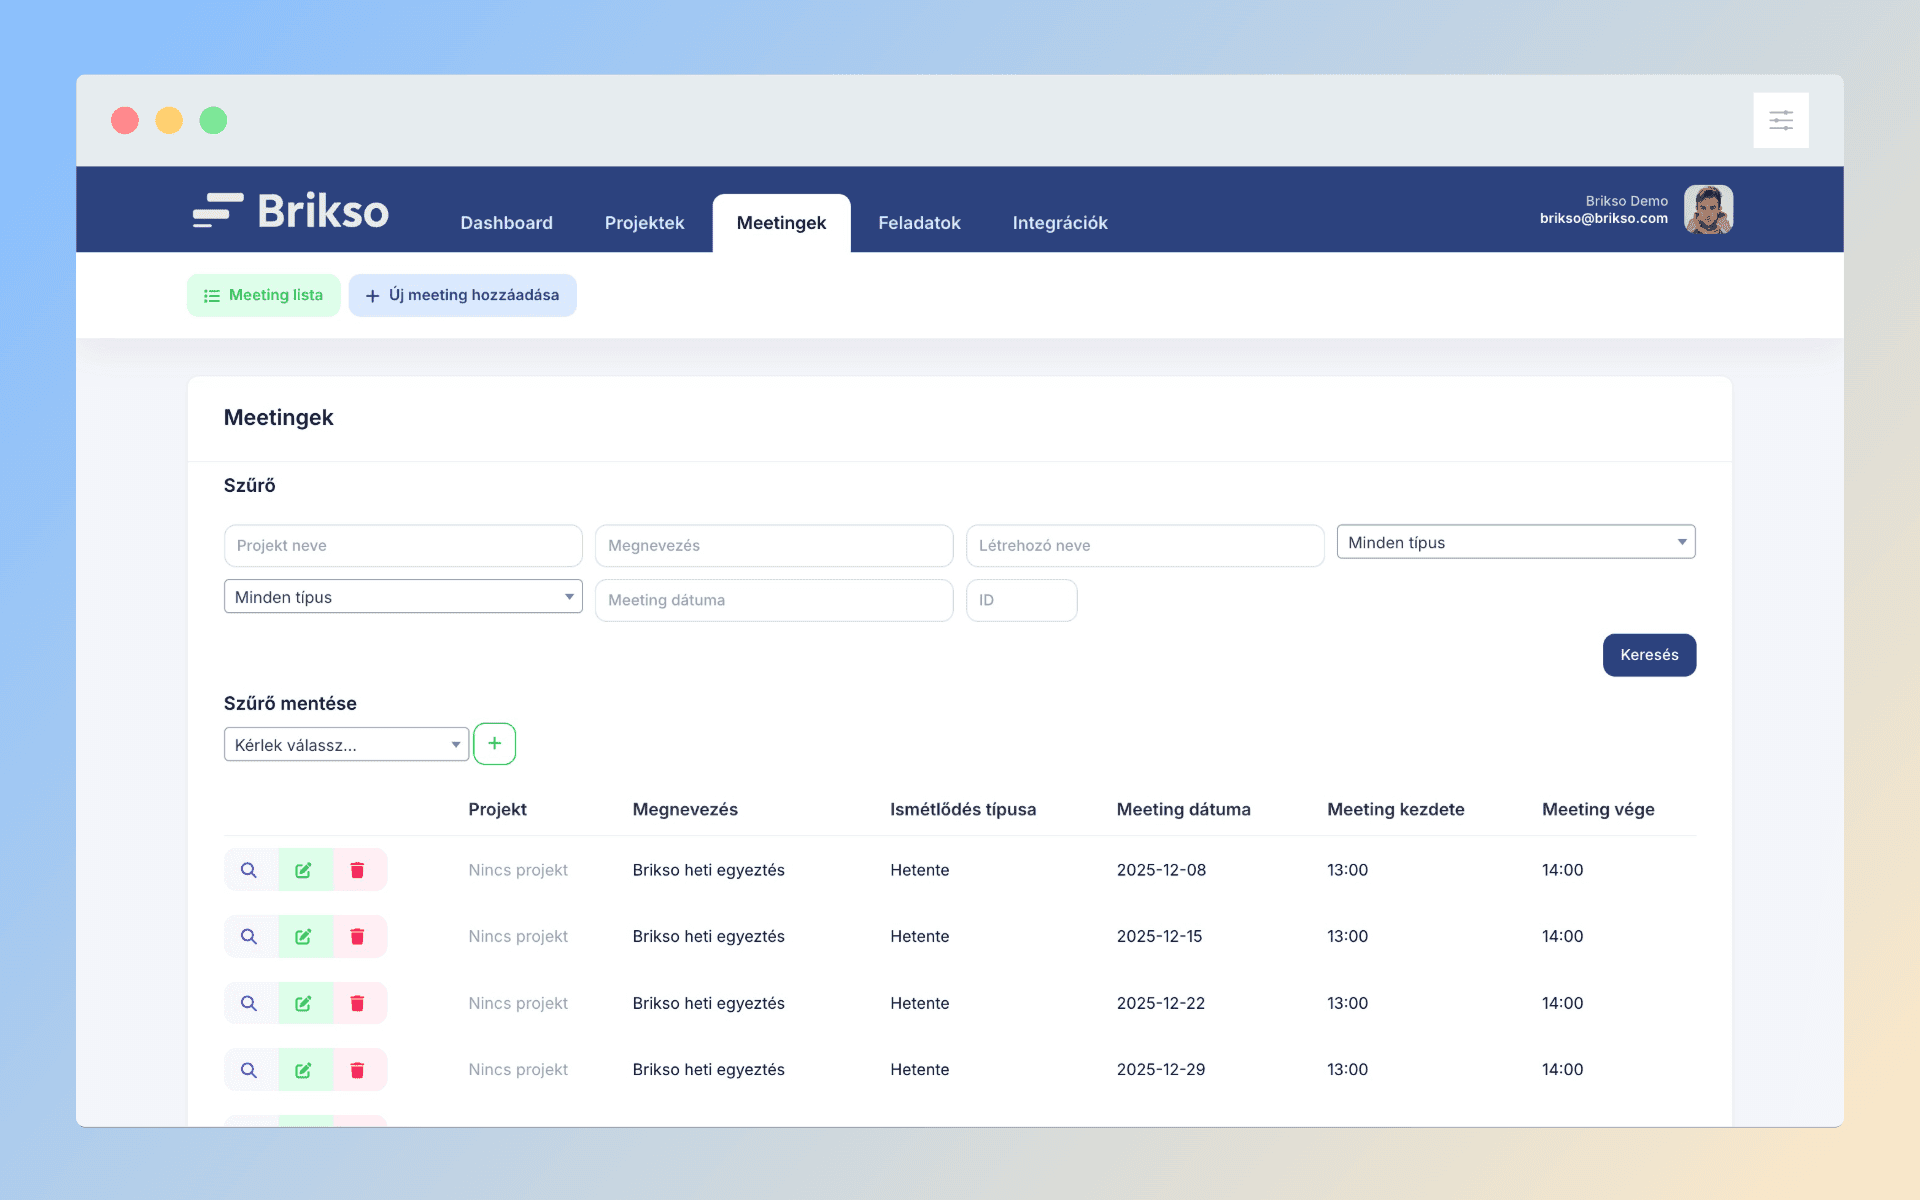Click Új meeting hozzáadása button
Screen dimensions: 1920x1200
(x=462, y=295)
